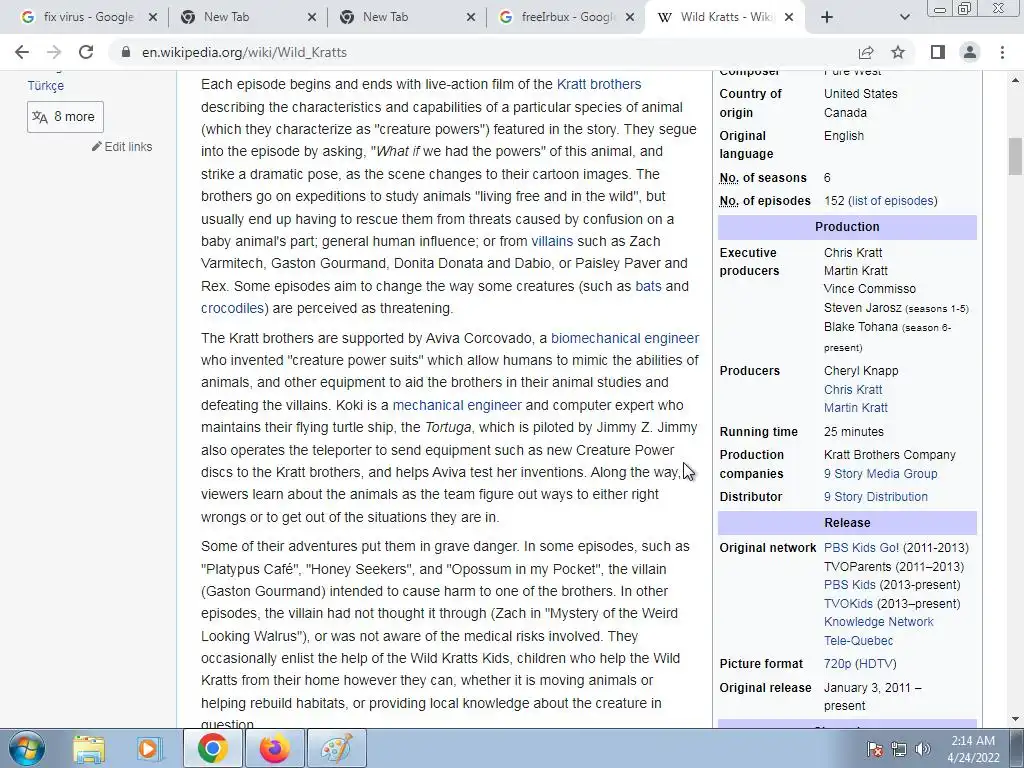View site security lock information
This screenshot has width=1024, height=768.
pos(126,52)
